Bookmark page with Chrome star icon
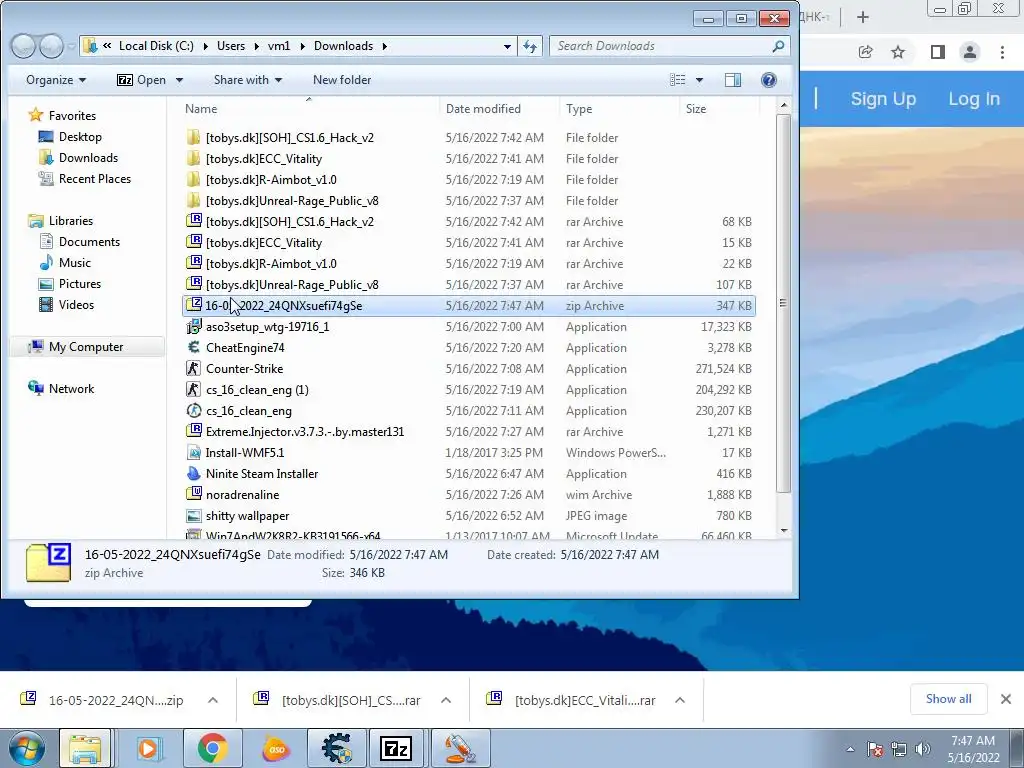The image size is (1024, 768). coord(898,52)
